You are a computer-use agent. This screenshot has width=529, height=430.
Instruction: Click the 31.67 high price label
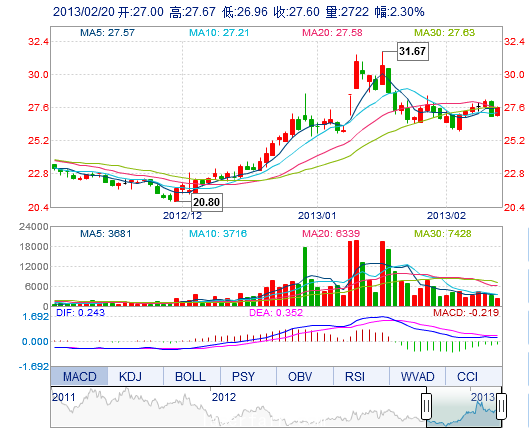point(413,51)
